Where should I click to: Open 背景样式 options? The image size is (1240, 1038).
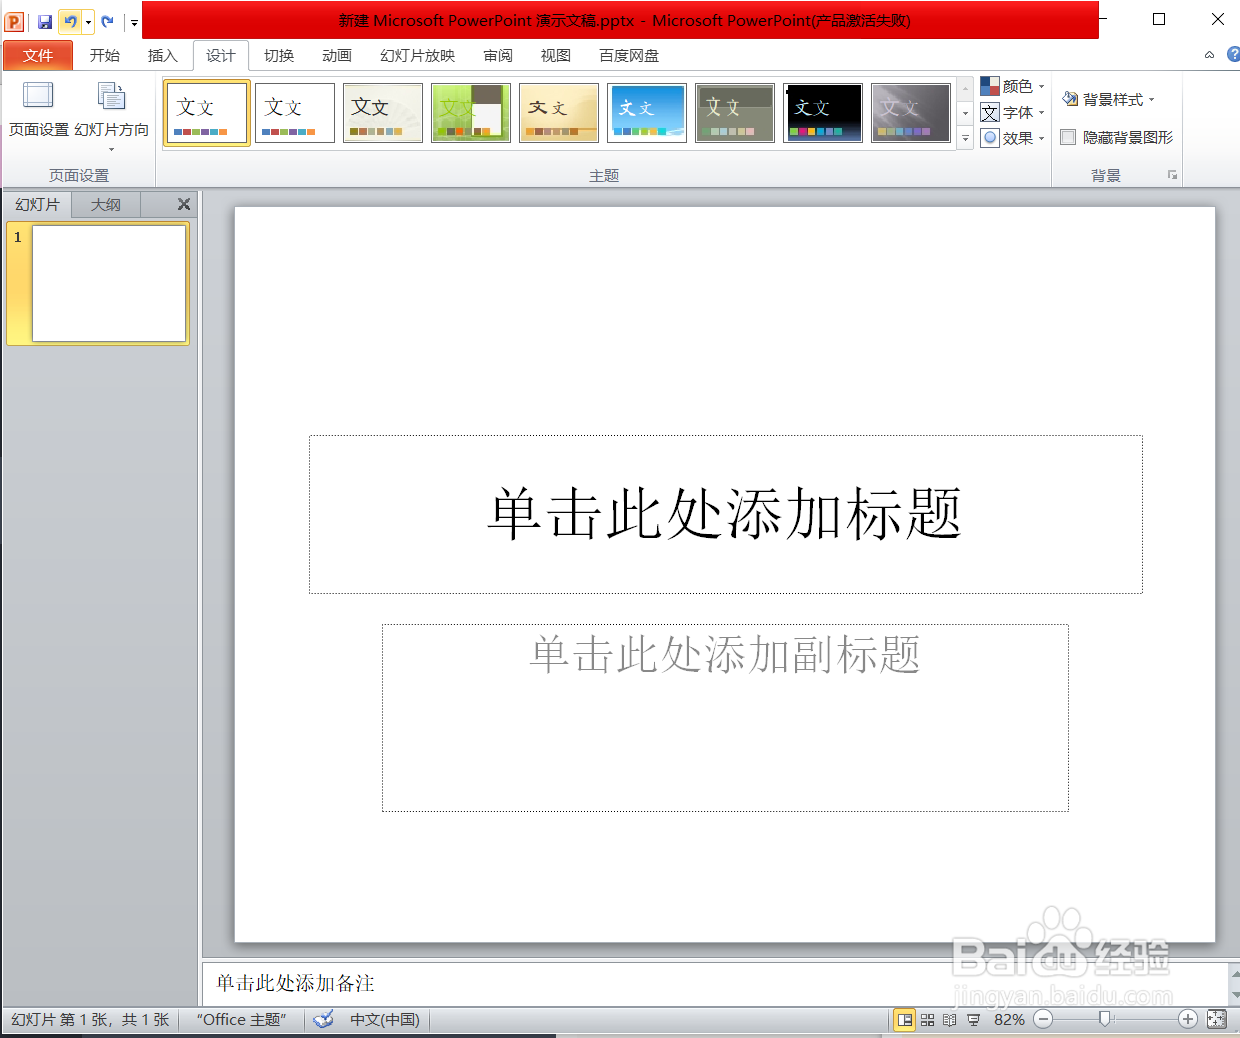point(1108,99)
